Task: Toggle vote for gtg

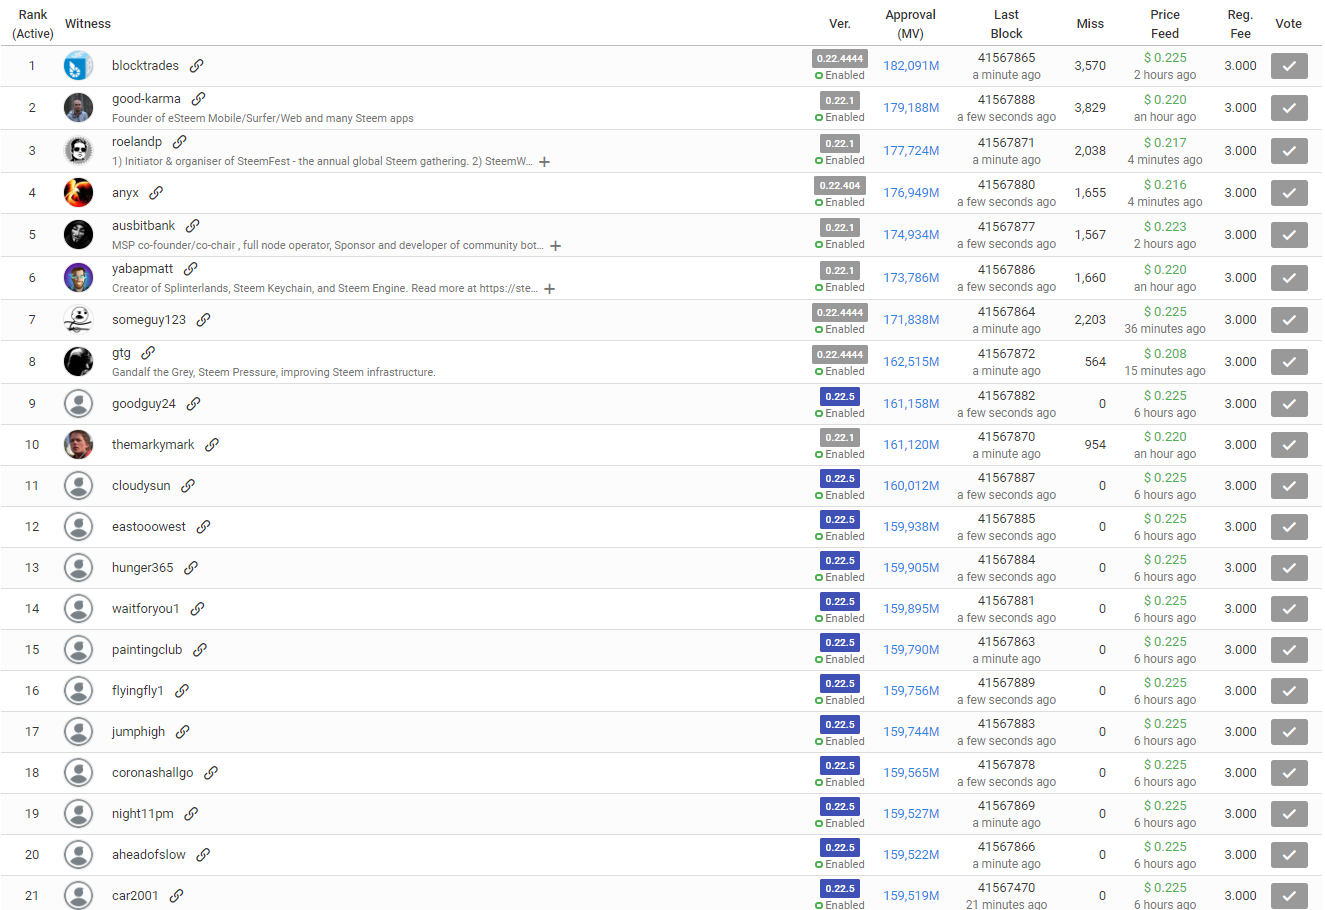Action: tap(1289, 362)
